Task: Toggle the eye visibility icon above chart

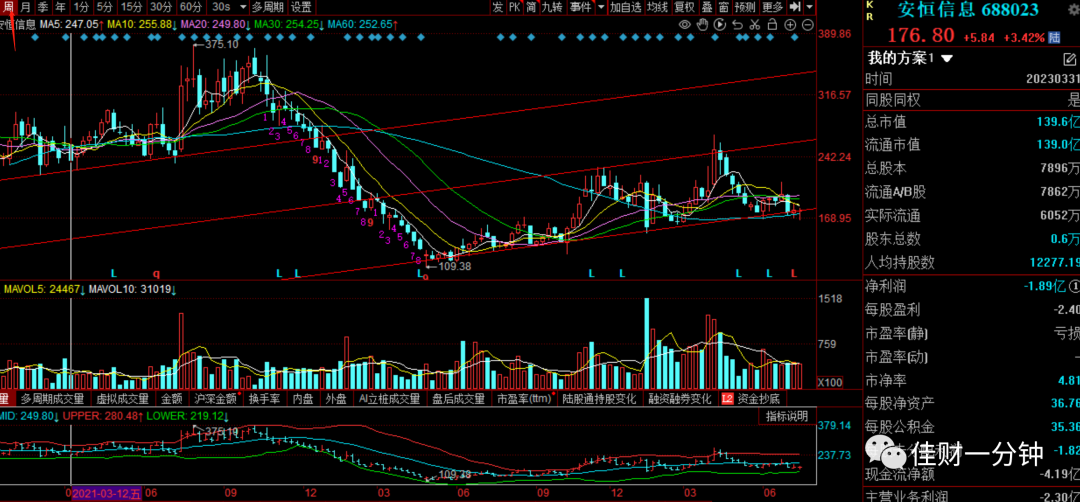Action: pyautogui.click(x=685, y=25)
